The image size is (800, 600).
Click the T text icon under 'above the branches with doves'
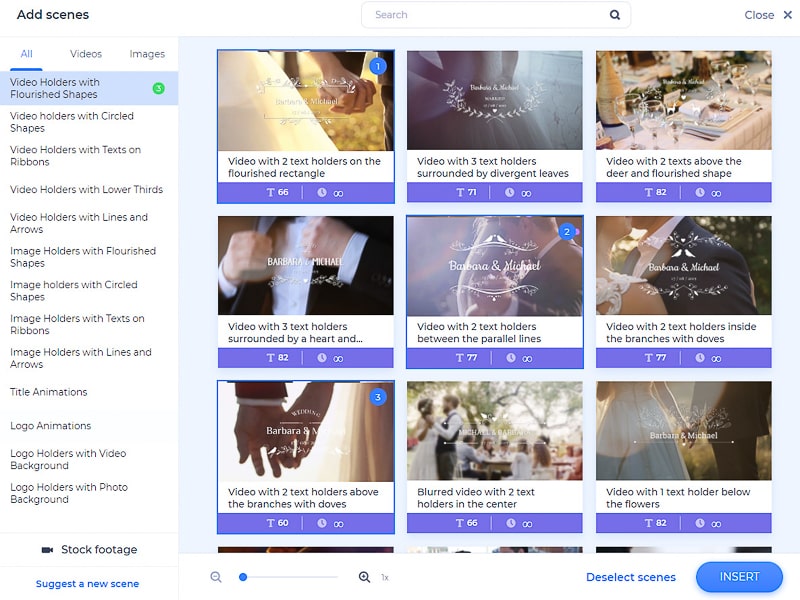coord(270,523)
